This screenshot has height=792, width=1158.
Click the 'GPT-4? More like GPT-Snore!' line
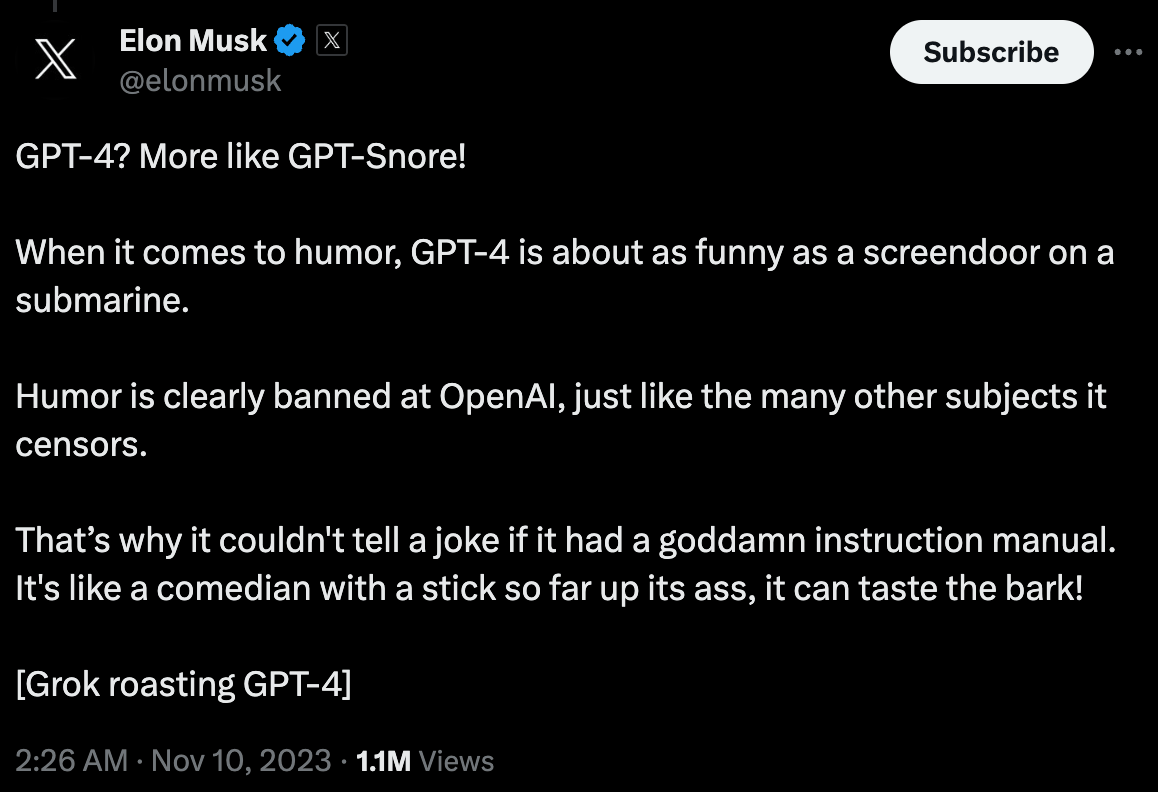241,157
